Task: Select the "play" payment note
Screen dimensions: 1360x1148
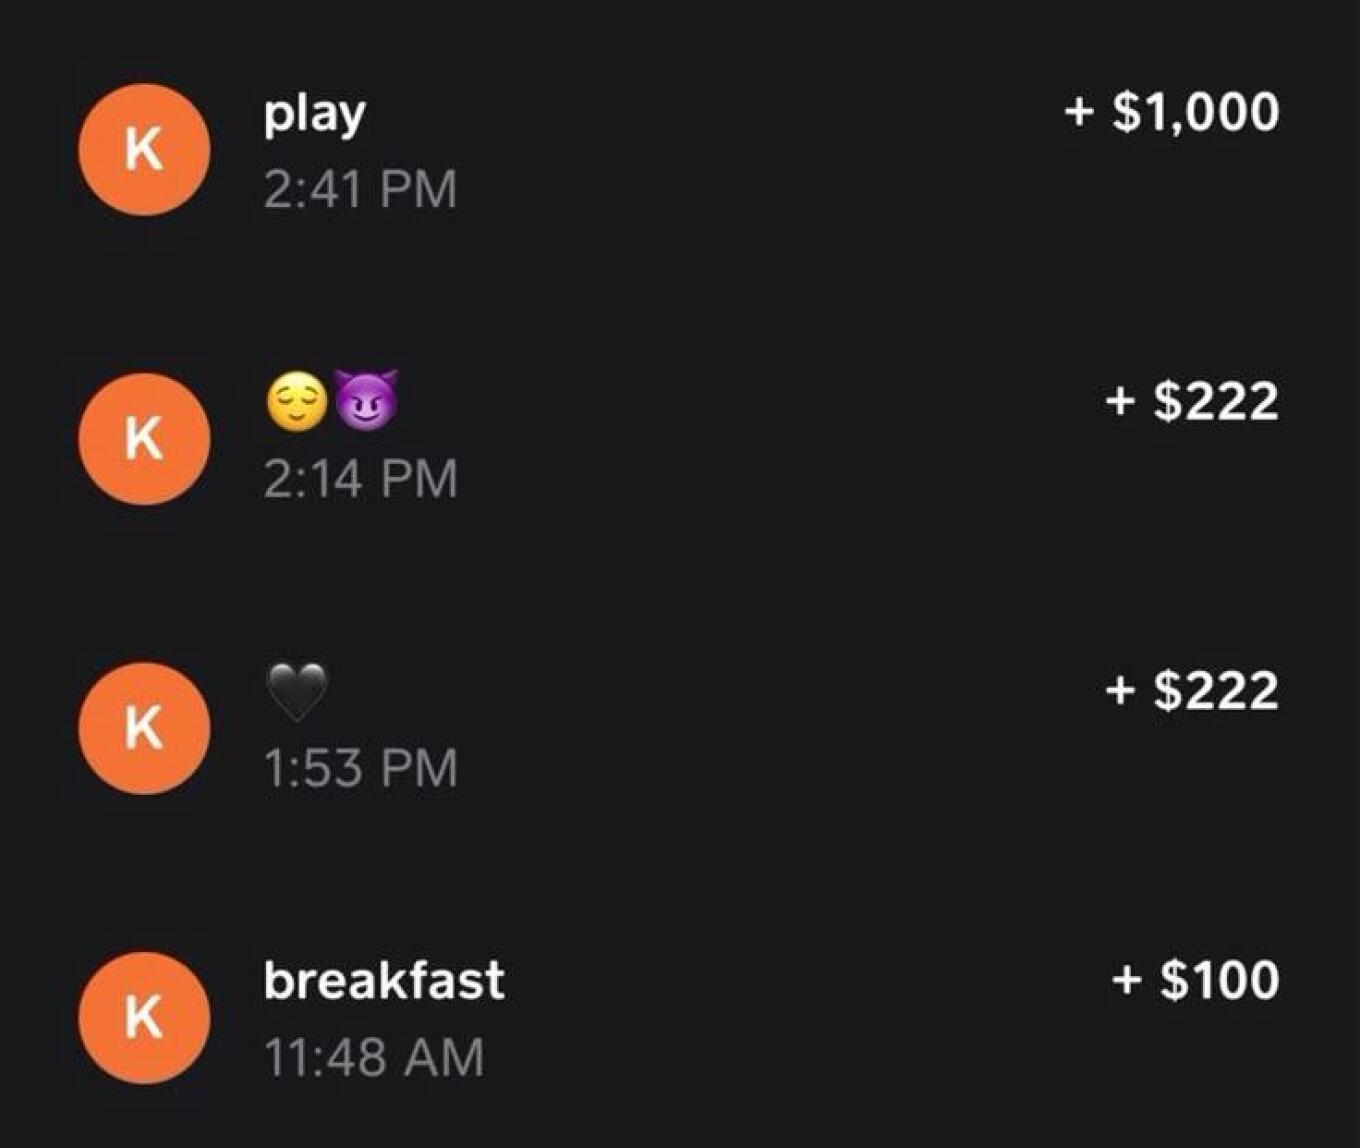Action: coord(314,114)
